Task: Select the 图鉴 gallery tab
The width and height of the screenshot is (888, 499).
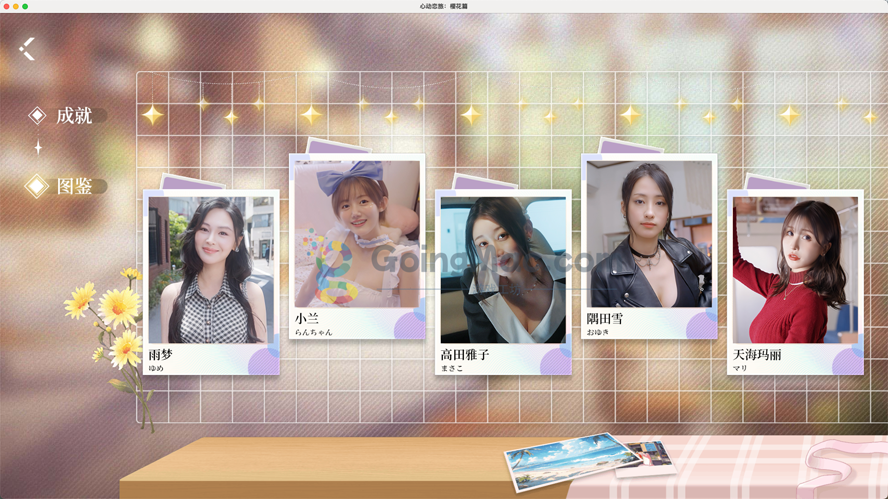Action: pyautogui.click(x=74, y=186)
